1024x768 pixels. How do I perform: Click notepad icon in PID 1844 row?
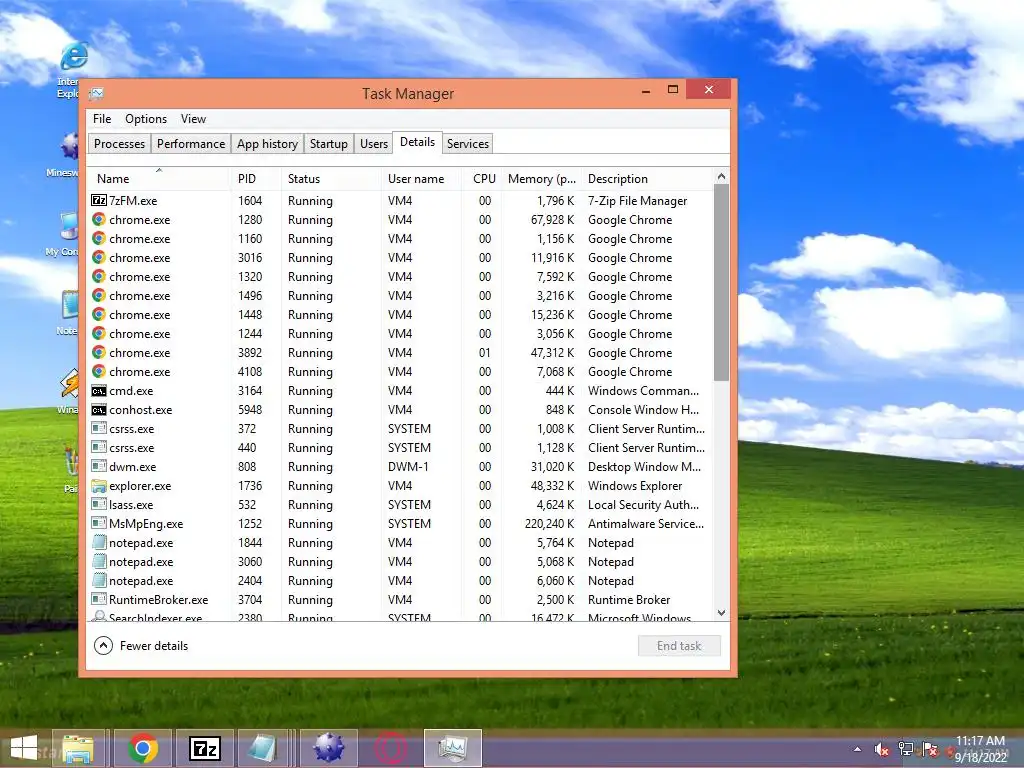click(x=99, y=542)
